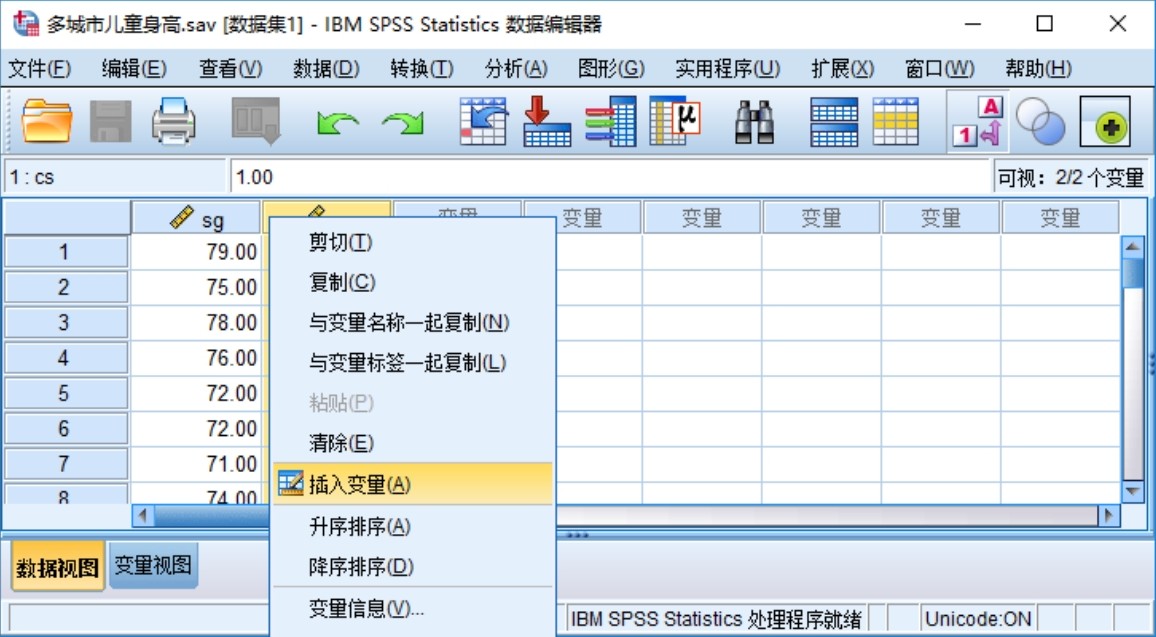Redo with the green right arrow

(x=403, y=122)
